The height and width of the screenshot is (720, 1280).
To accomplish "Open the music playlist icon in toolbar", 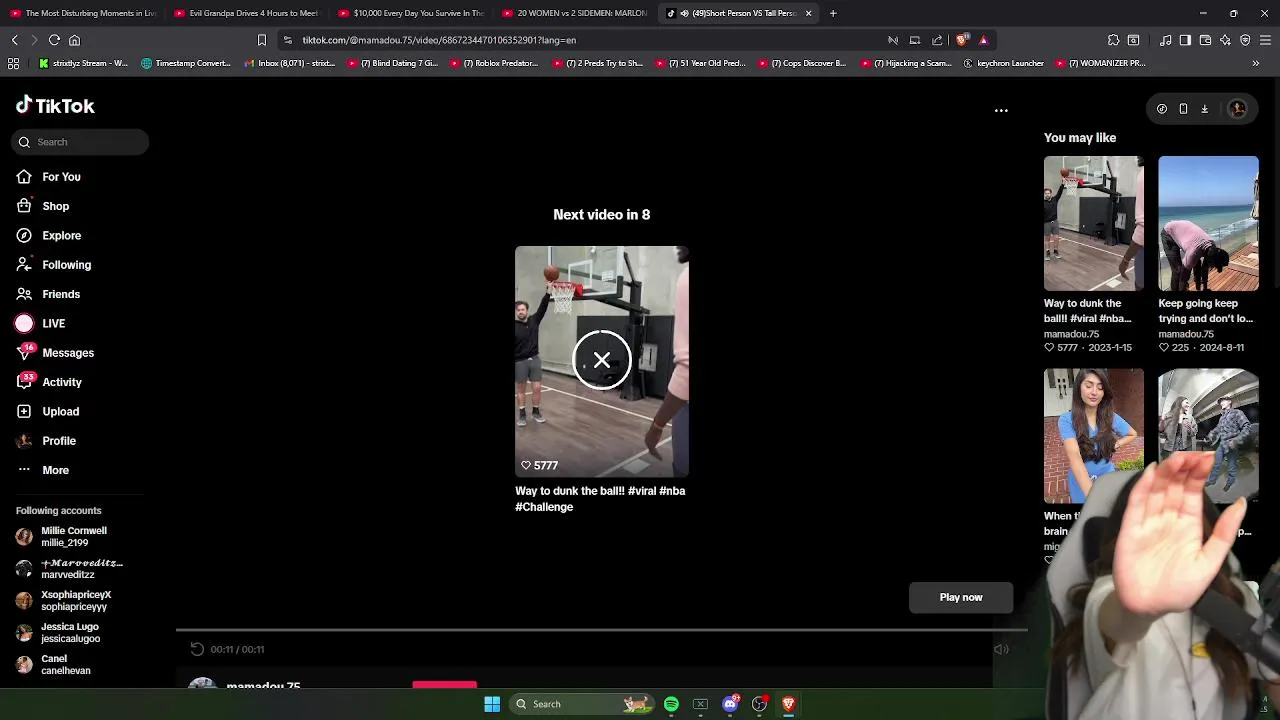I will [x=1165, y=40].
